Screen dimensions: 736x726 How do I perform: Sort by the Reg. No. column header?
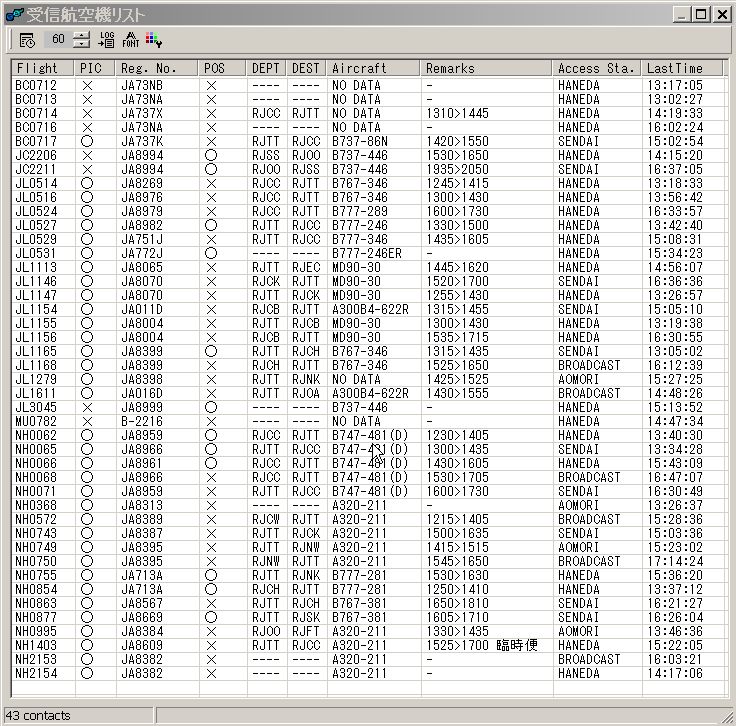point(156,68)
